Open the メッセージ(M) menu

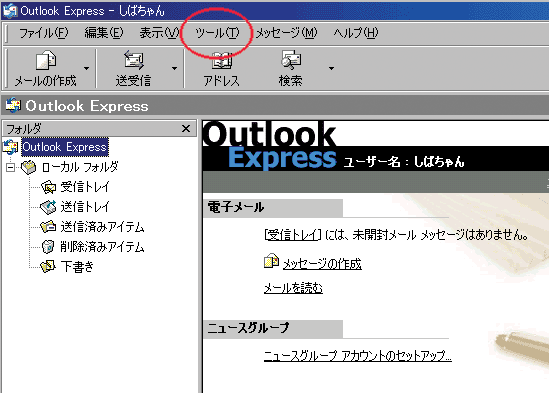tap(286, 33)
